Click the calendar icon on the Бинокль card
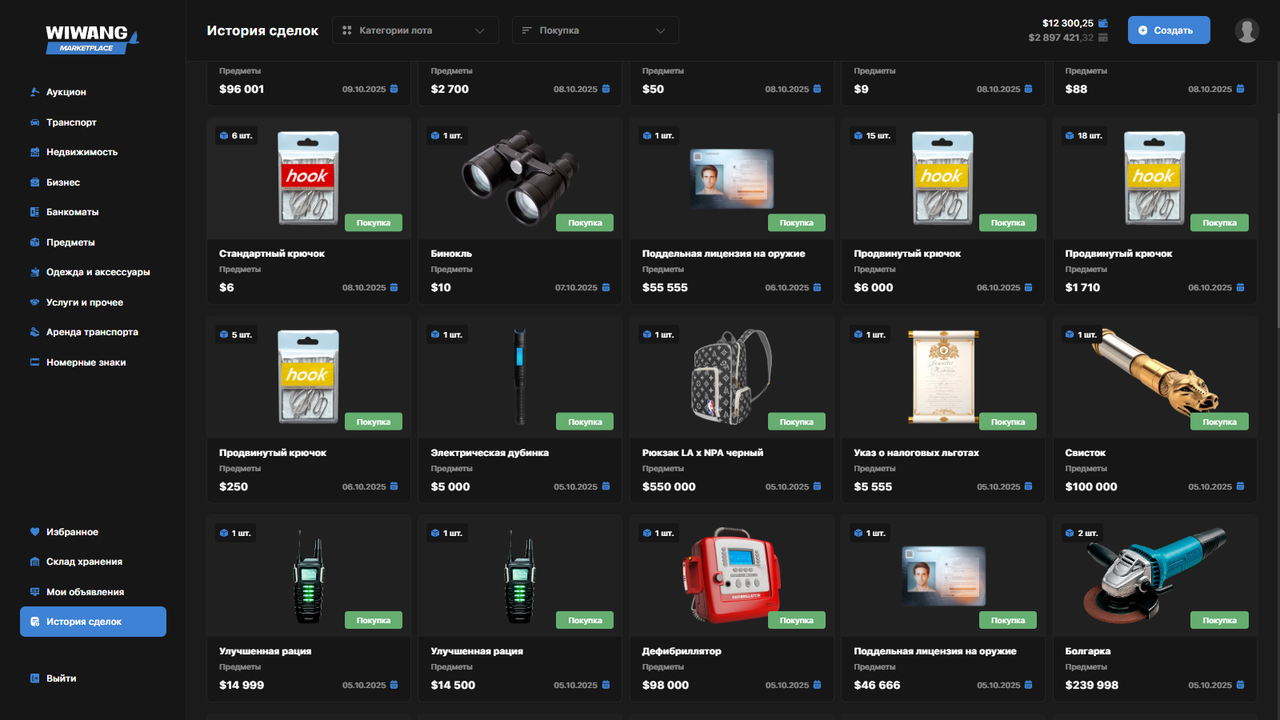Viewport: 1280px width, 720px height. tap(605, 288)
